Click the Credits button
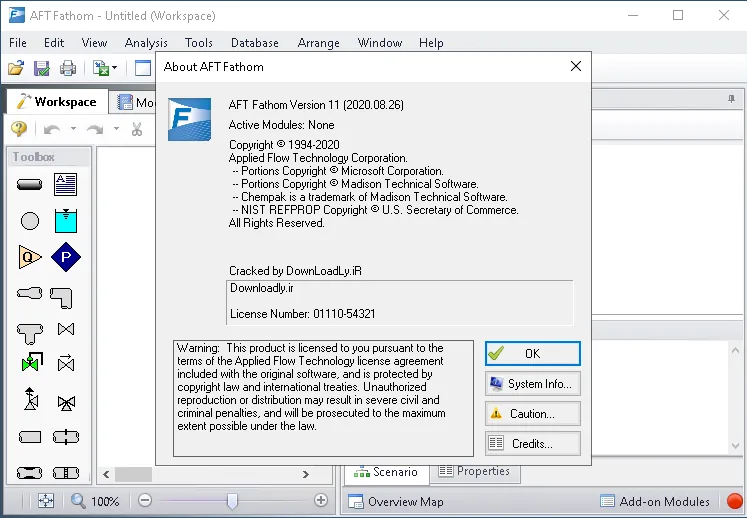Viewport: 747px width, 518px height. coord(533,444)
